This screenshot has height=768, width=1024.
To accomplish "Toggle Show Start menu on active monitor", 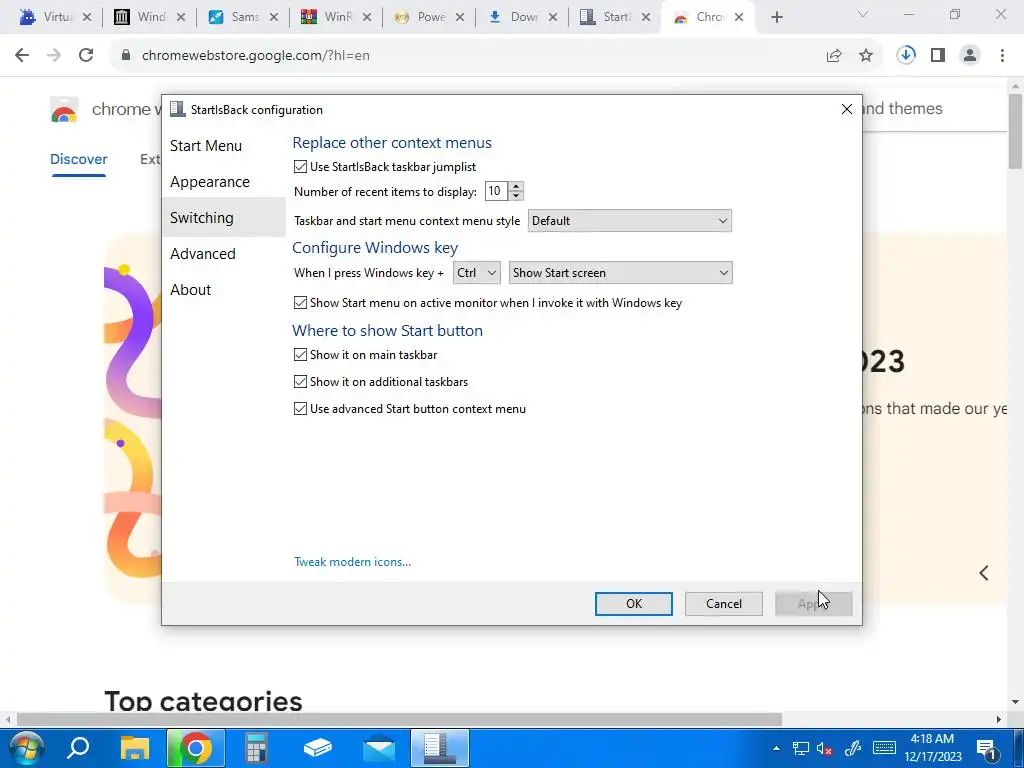I will [300, 303].
